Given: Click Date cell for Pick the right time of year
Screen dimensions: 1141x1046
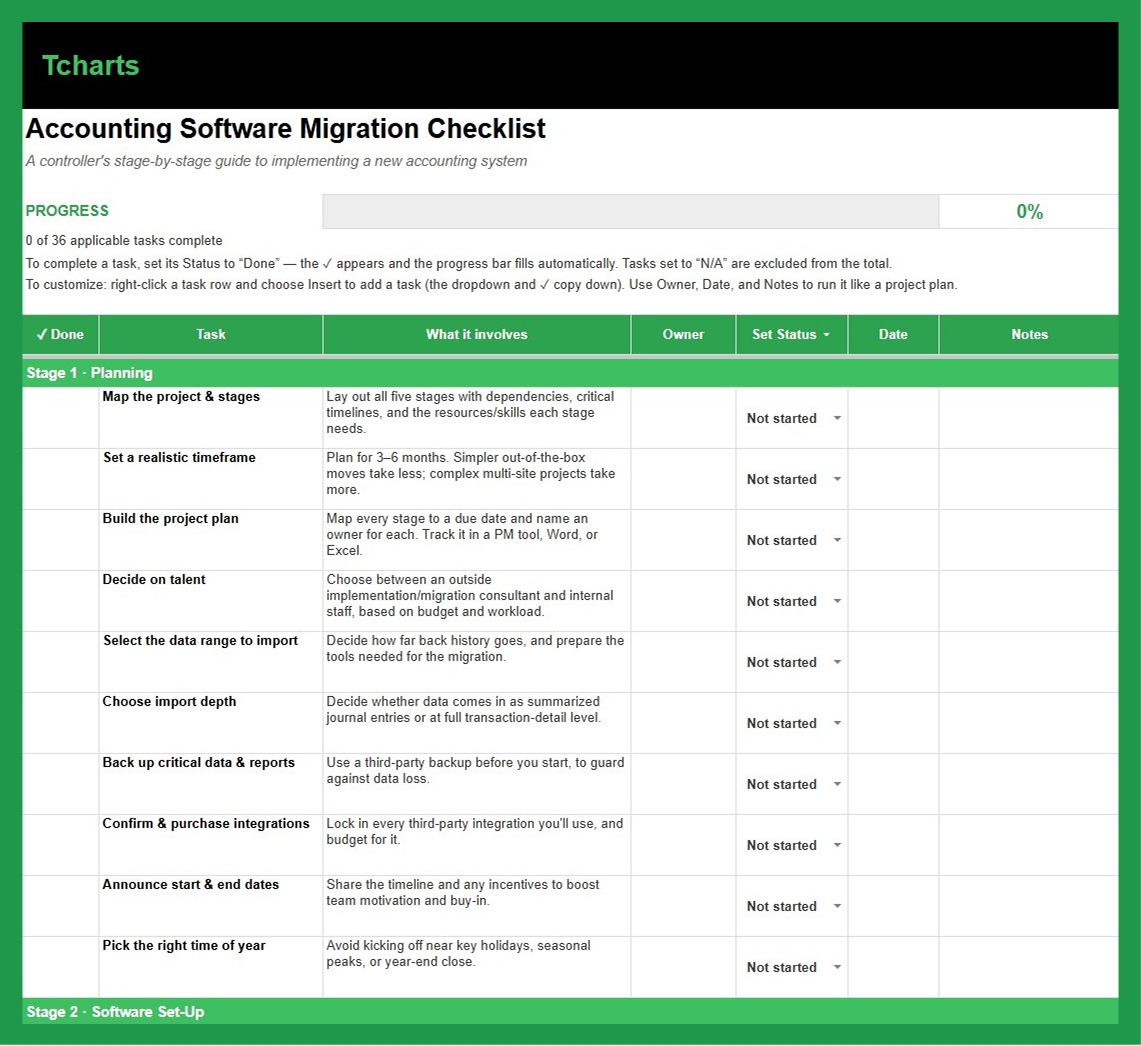Looking at the screenshot, I should click(893, 967).
